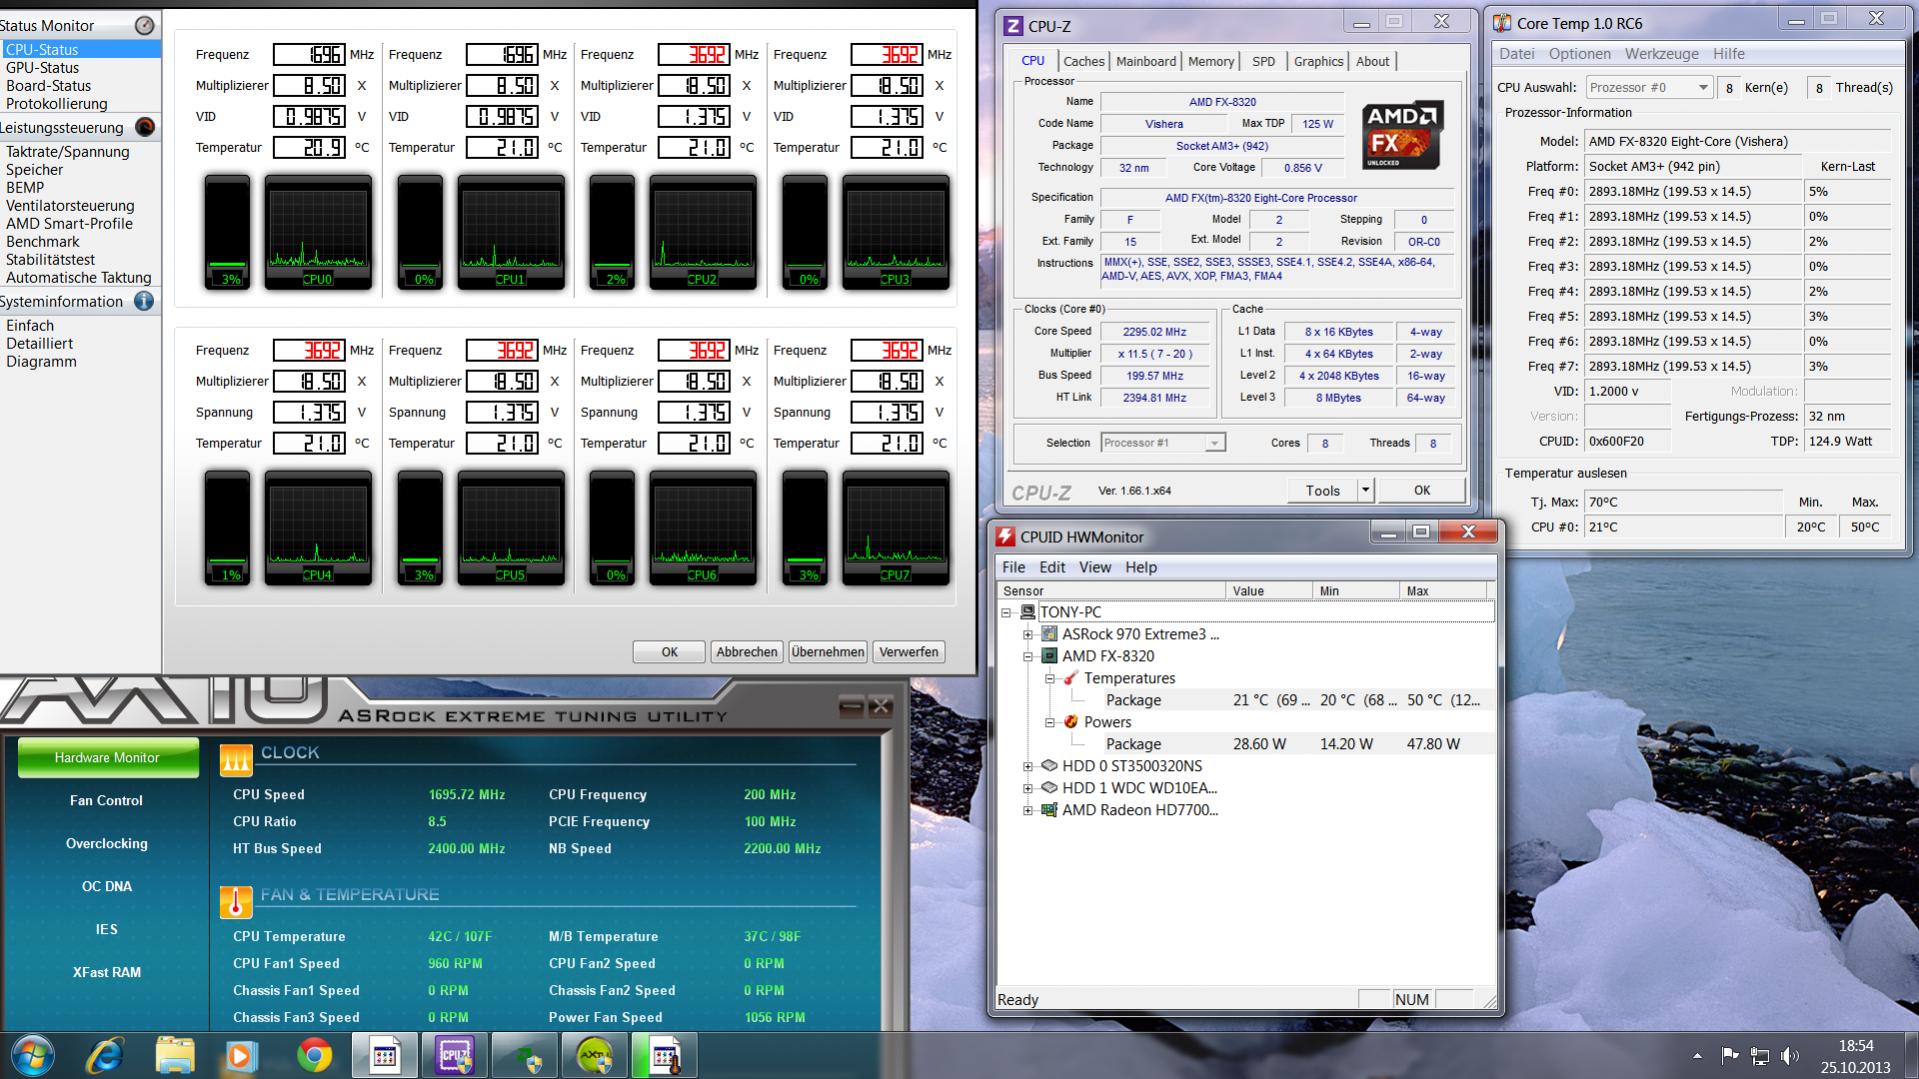
Task: Collapse the AMD FX-8320 node
Action: [1028, 656]
